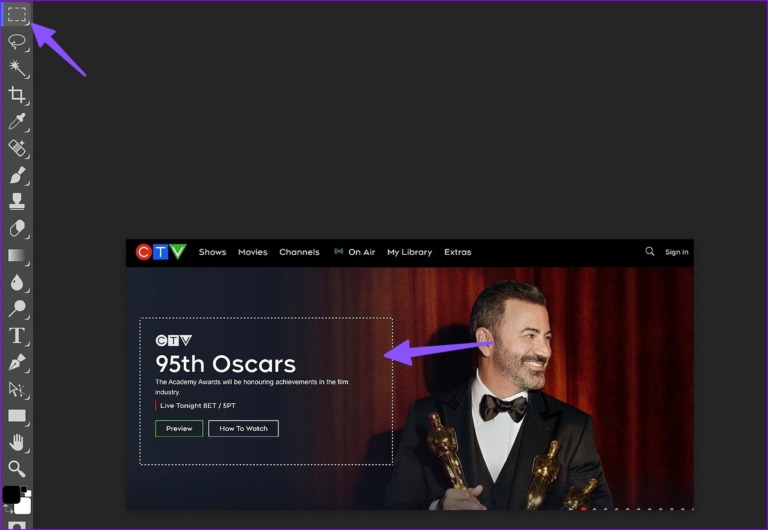
Task: Click the How To Watch button
Action: [x=243, y=428]
